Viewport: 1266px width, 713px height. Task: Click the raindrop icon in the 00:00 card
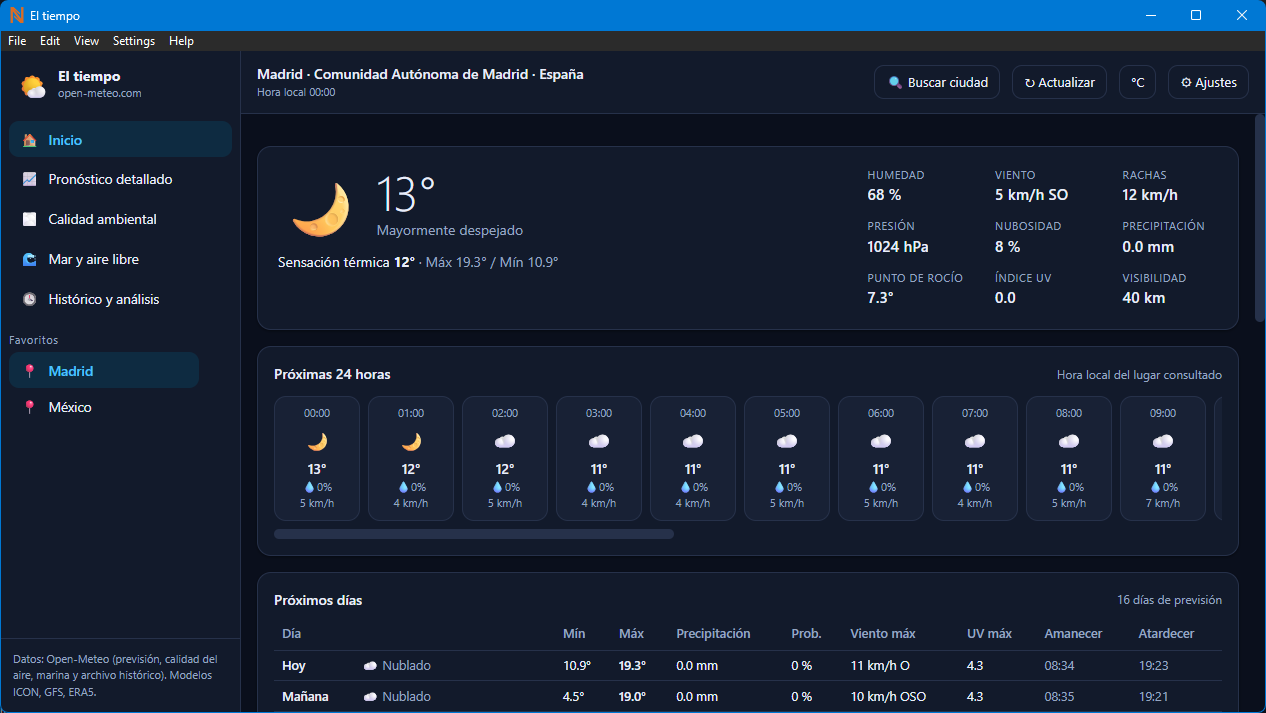[309, 487]
